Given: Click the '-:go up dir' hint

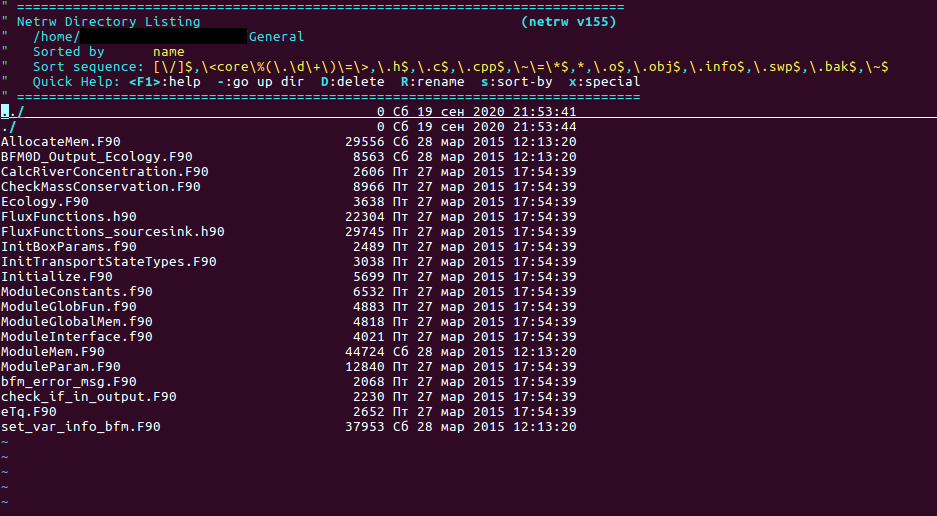Looking at the screenshot, I should pos(261,81).
